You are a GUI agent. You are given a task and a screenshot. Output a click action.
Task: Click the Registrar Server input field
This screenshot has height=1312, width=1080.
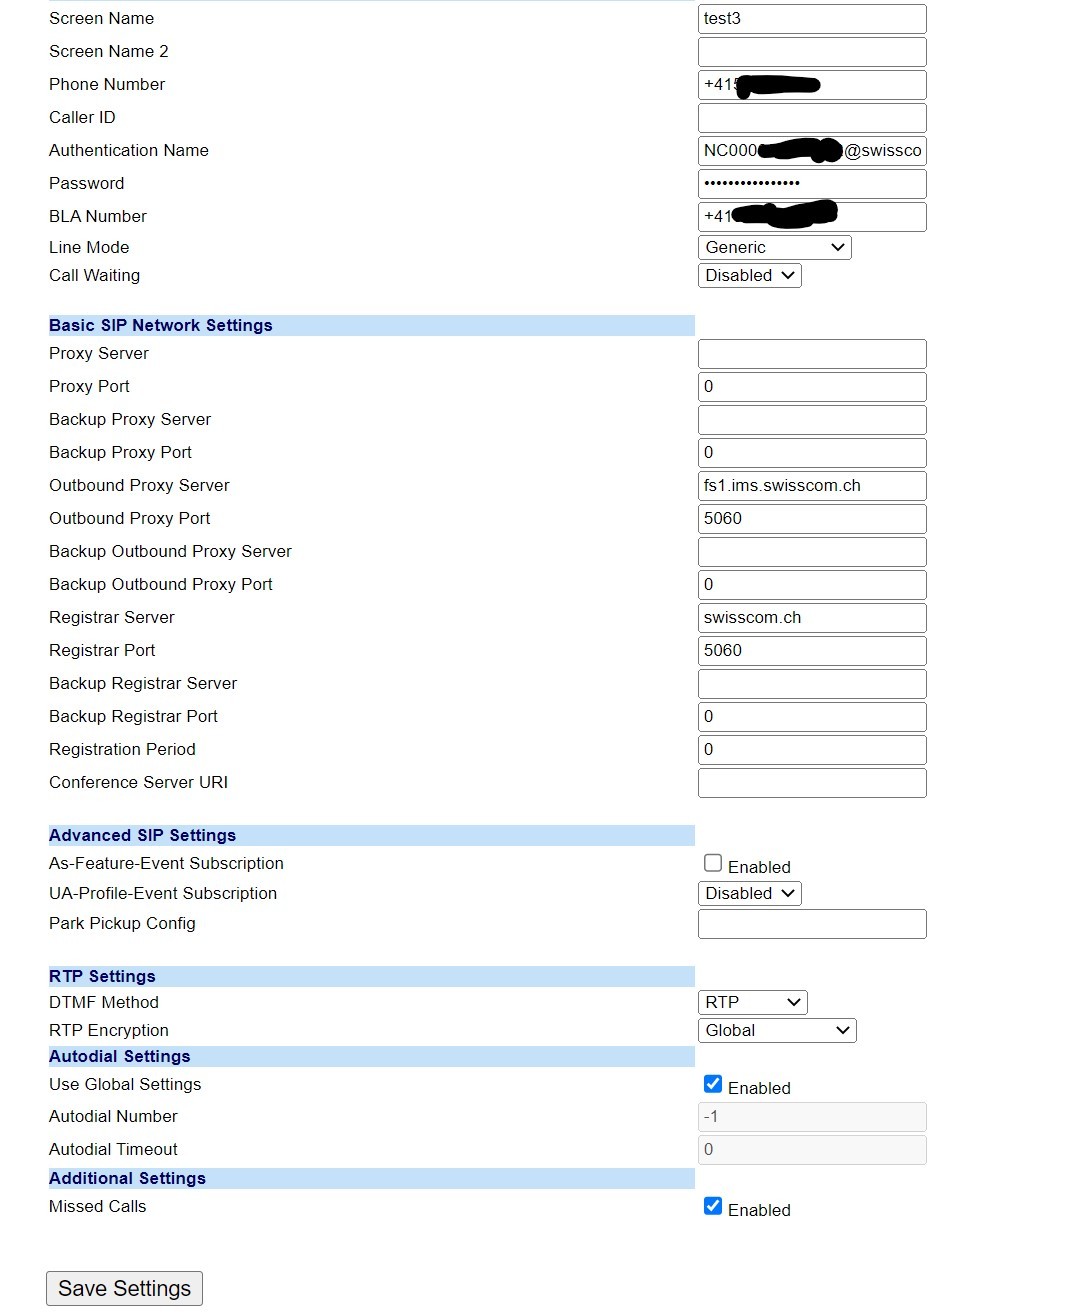811,618
